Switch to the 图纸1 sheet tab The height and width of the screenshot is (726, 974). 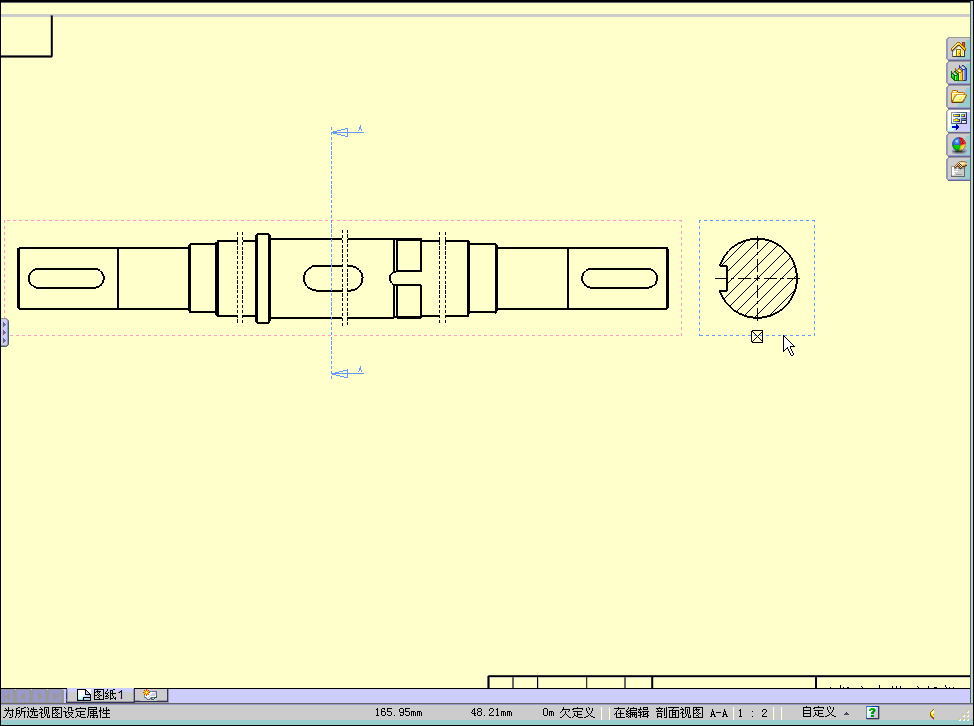[x=101, y=695]
